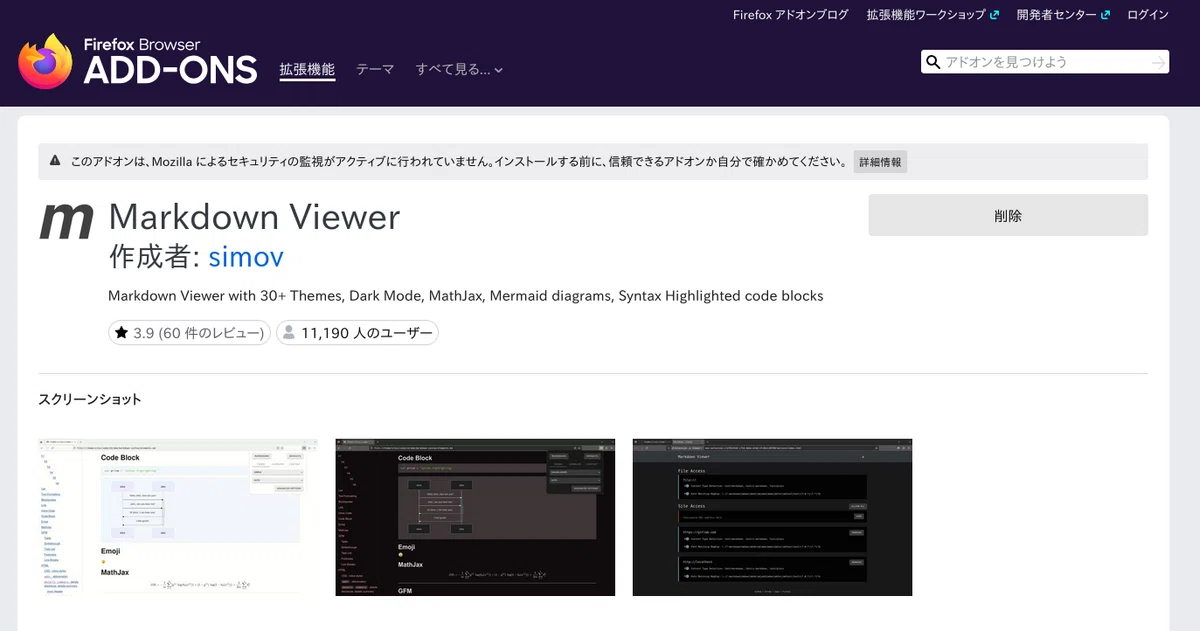Click the warning triangle icon in the notice
The width and height of the screenshot is (1200, 631).
pyautogui.click(x=53, y=162)
